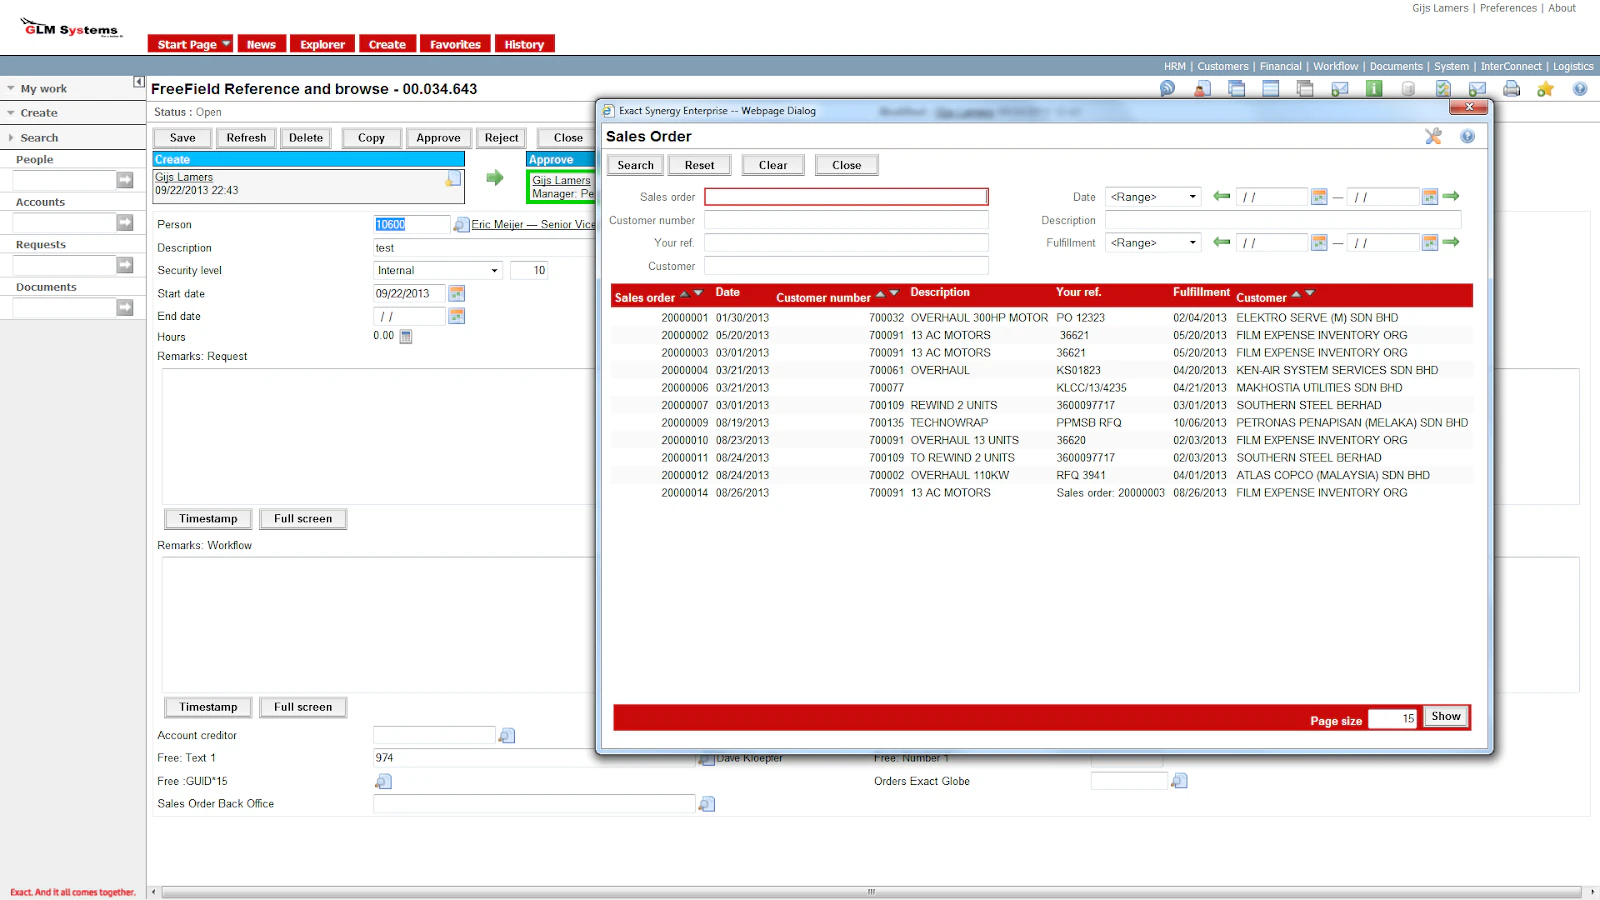Open calendar for Date range end
Screen dimensions: 1600x900
point(1430,197)
